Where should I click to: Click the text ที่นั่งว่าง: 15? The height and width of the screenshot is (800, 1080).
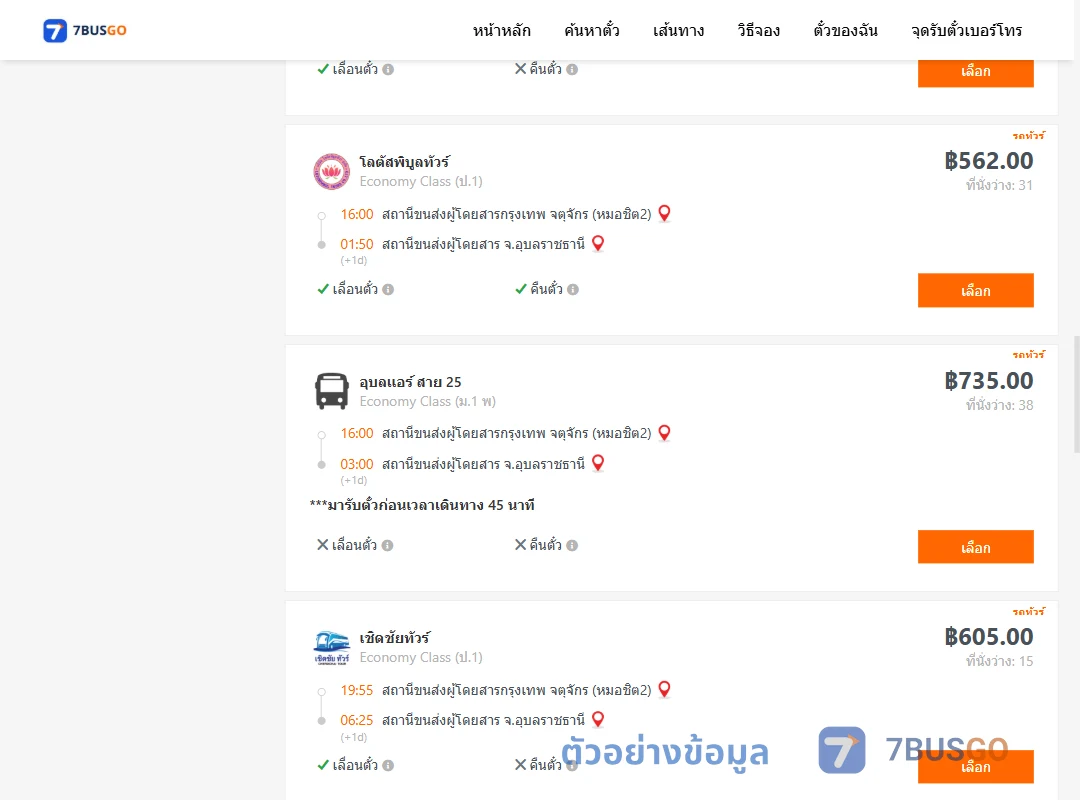tap(999, 661)
